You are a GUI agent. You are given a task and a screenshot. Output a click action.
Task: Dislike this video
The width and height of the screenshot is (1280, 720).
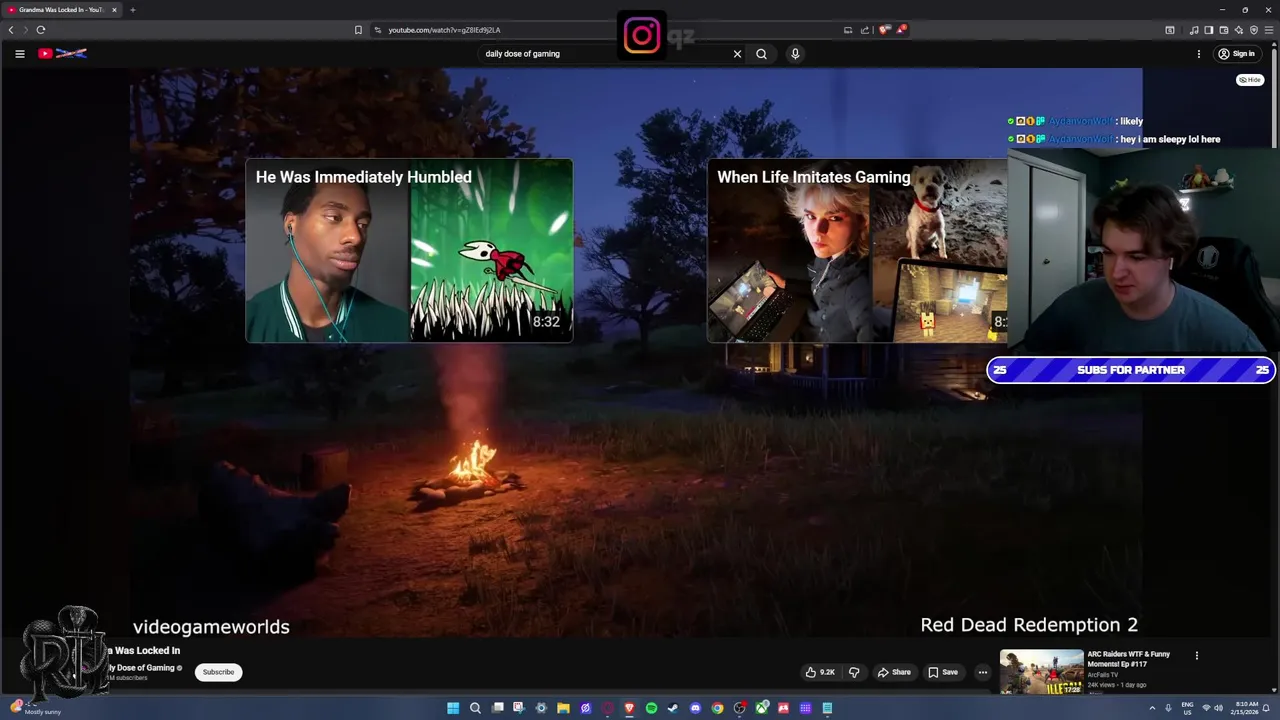(854, 672)
